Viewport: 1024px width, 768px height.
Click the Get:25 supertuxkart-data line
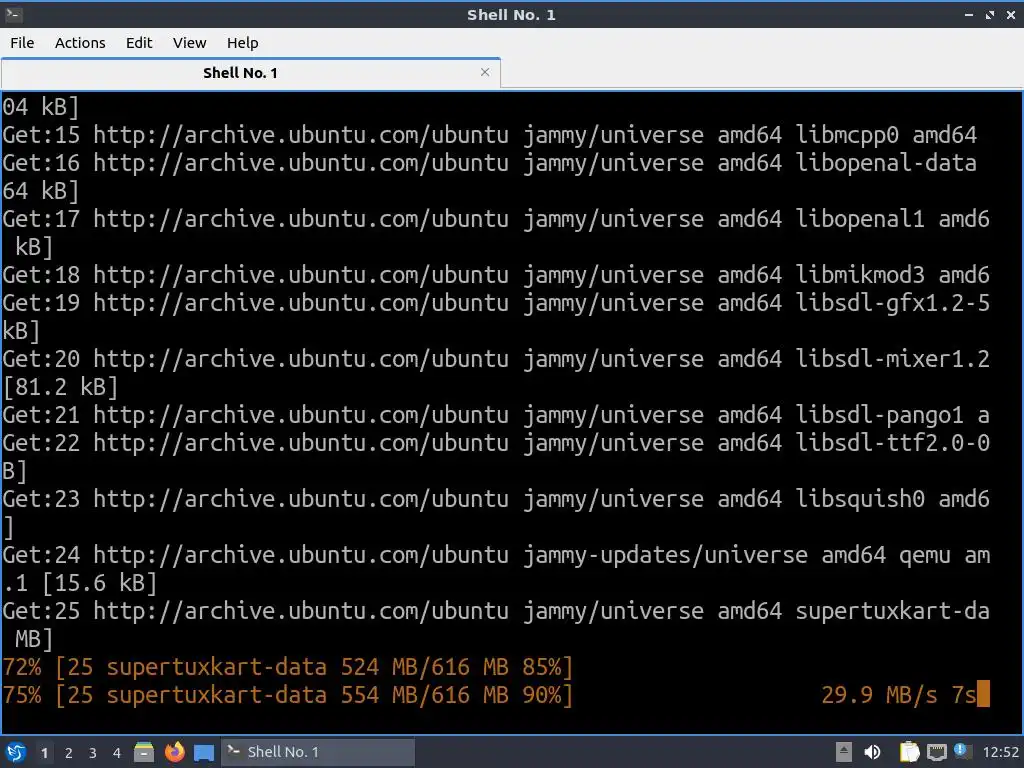[496, 612]
